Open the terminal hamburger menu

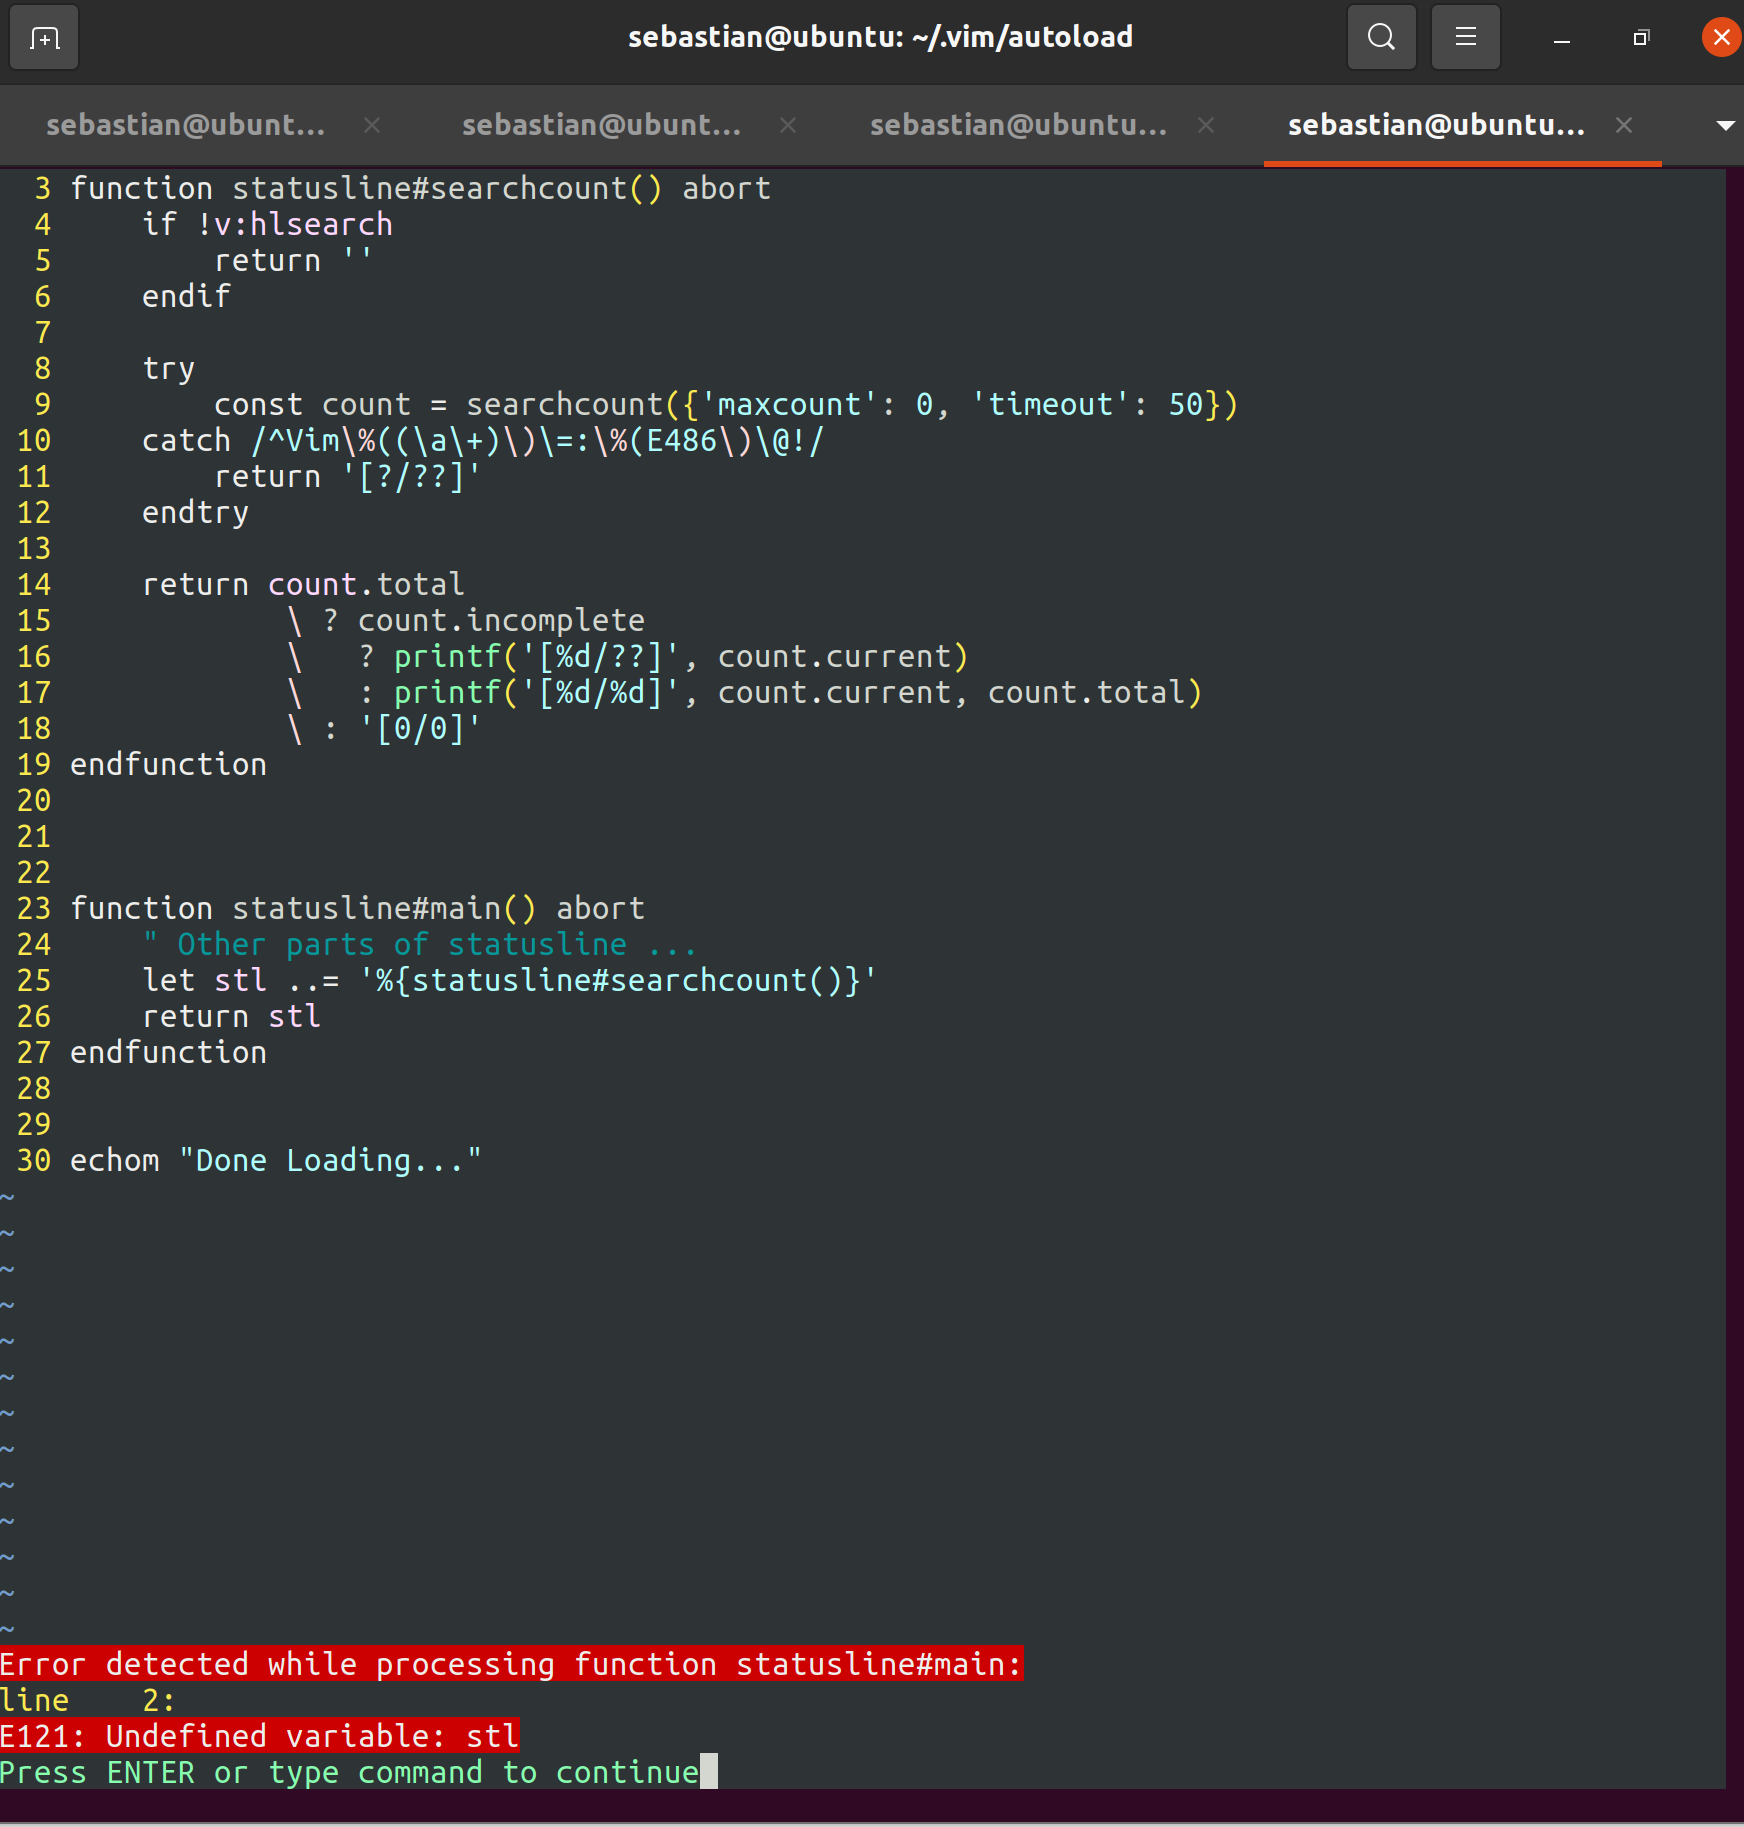[x=1465, y=38]
